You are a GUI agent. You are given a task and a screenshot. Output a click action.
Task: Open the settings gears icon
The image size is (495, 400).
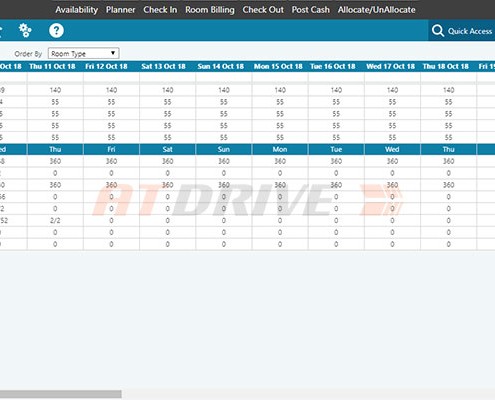click(25, 30)
